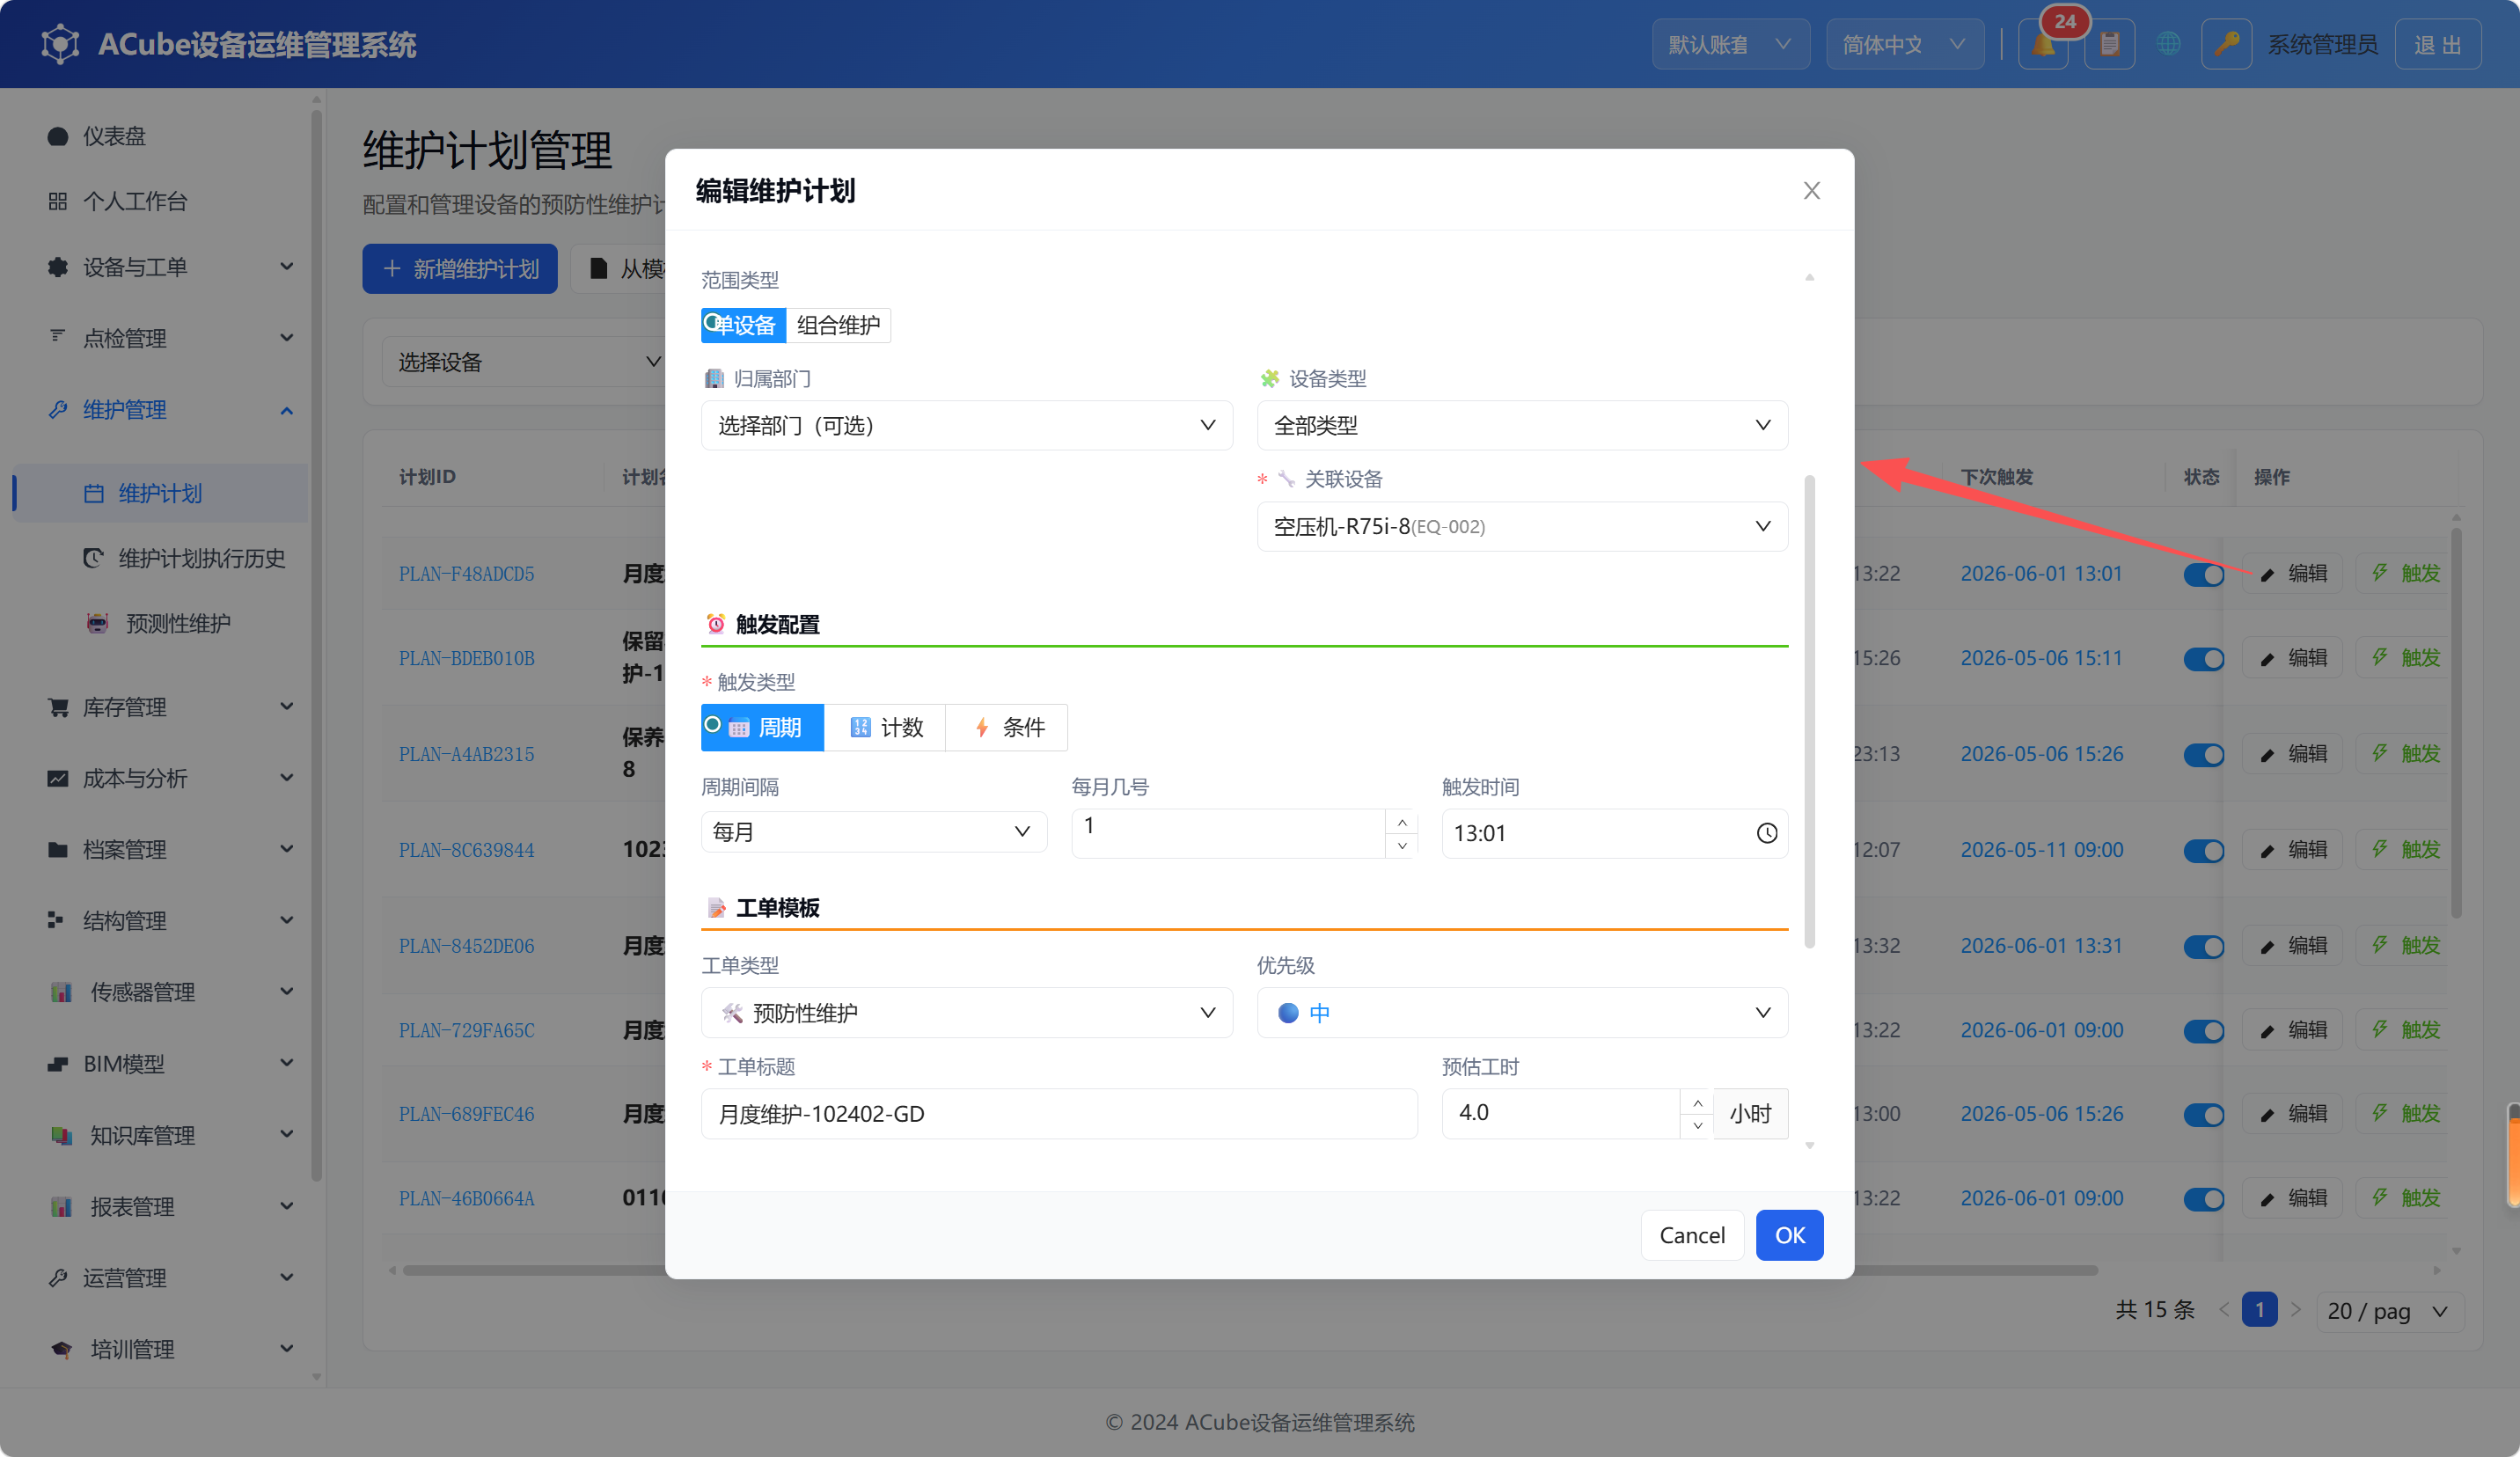Open the department selection dropdown
2520x1457 pixels.
tap(966, 425)
